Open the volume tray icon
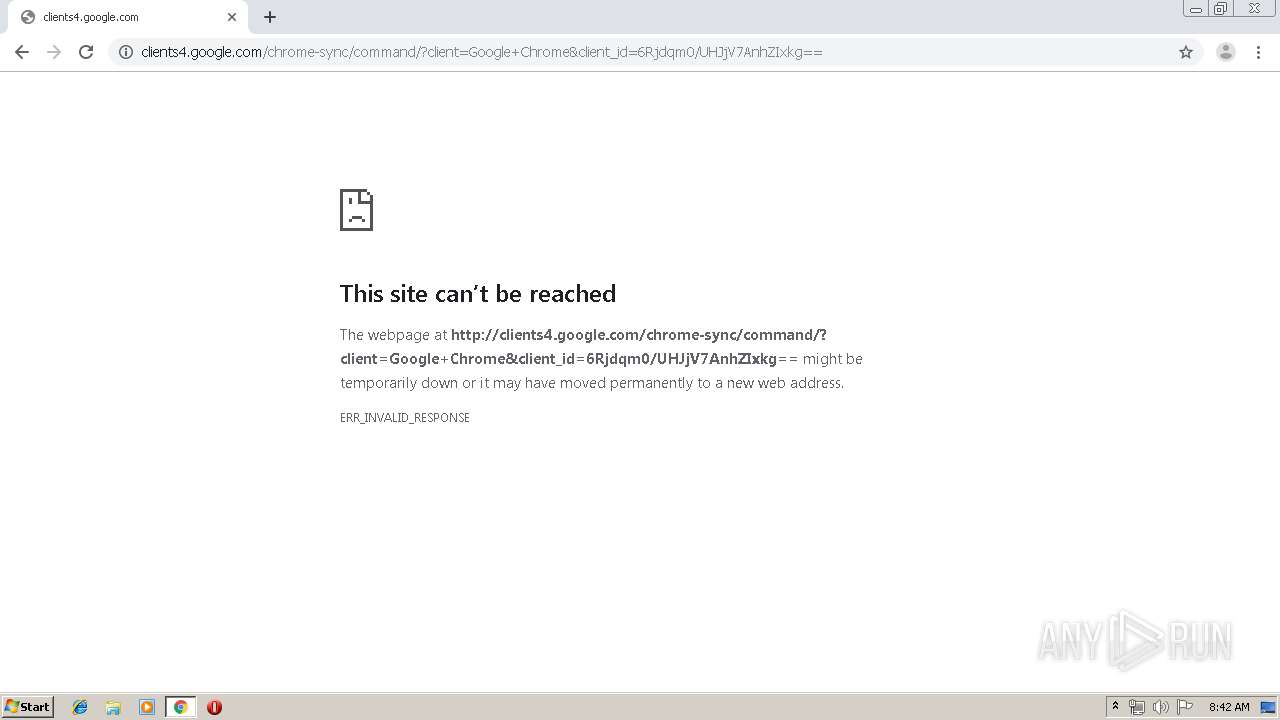The image size is (1280, 720). [x=1161, y=707]
